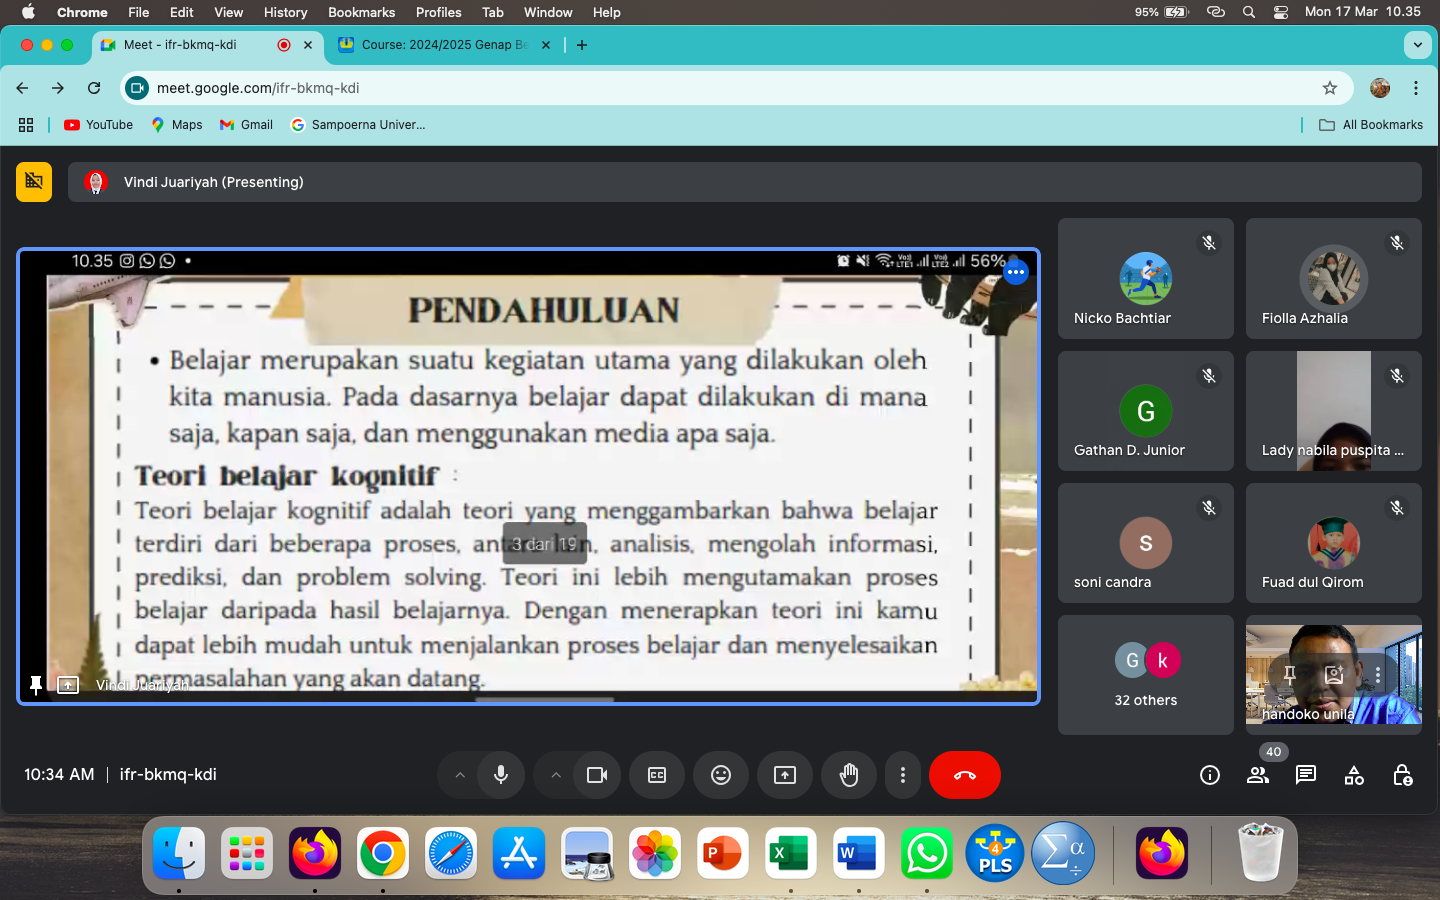The image size is (1440, 900).
Task: Open more options three-dot menu
Action: (903, 775)
